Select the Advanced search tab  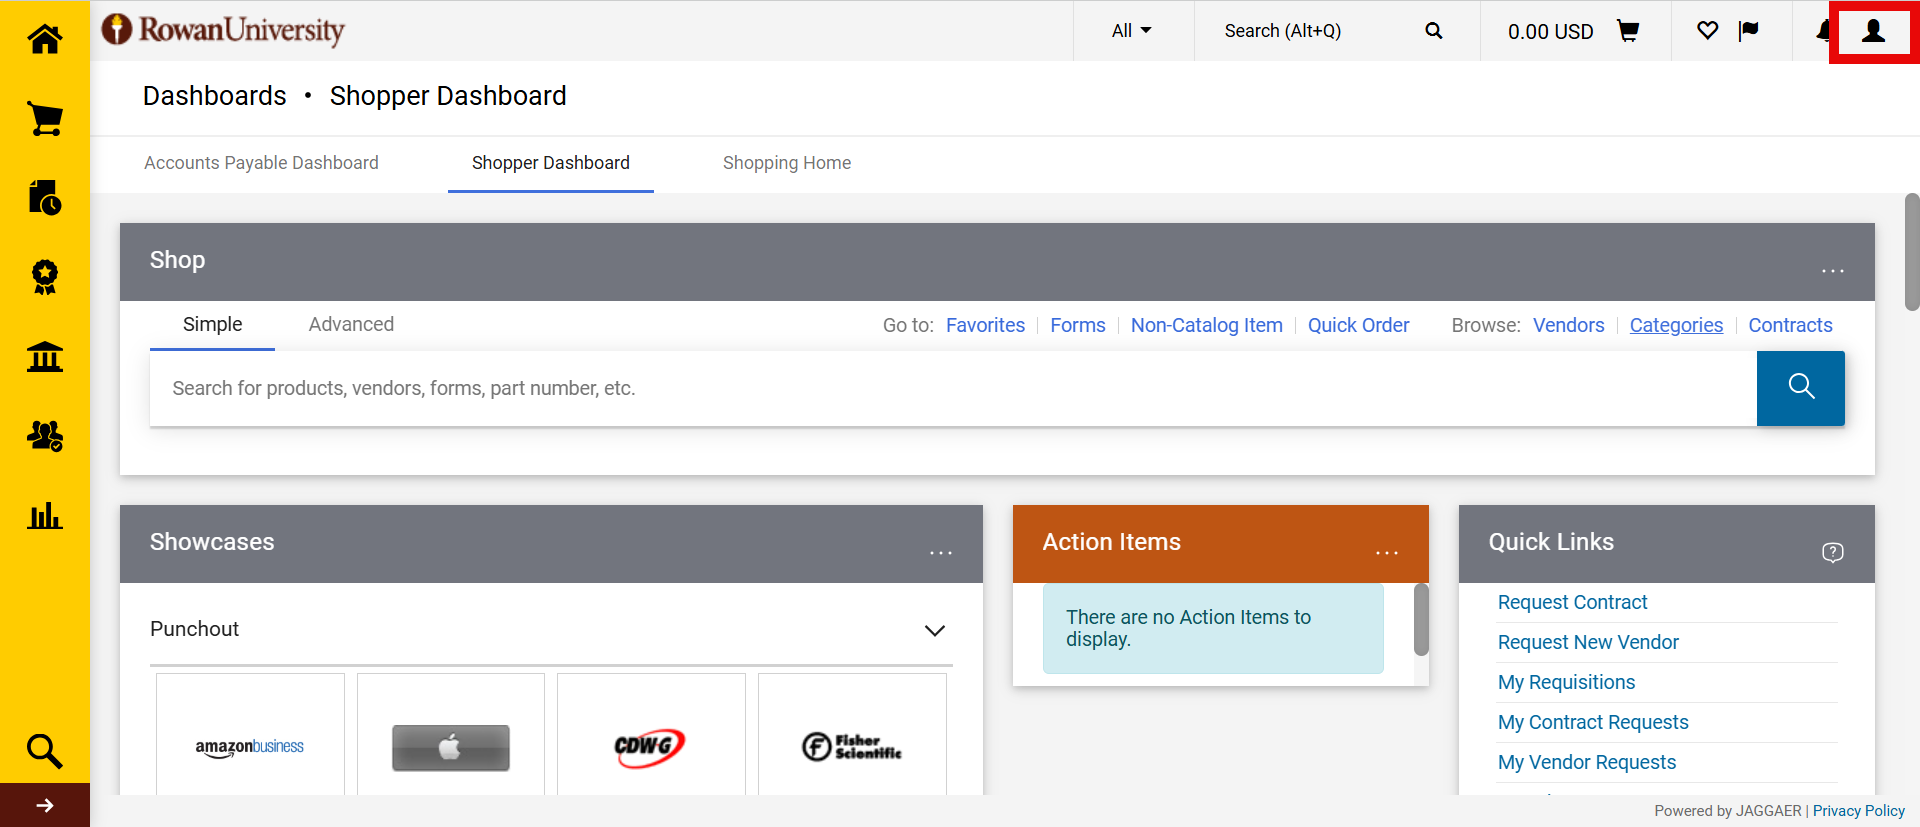tap(351, 324)
